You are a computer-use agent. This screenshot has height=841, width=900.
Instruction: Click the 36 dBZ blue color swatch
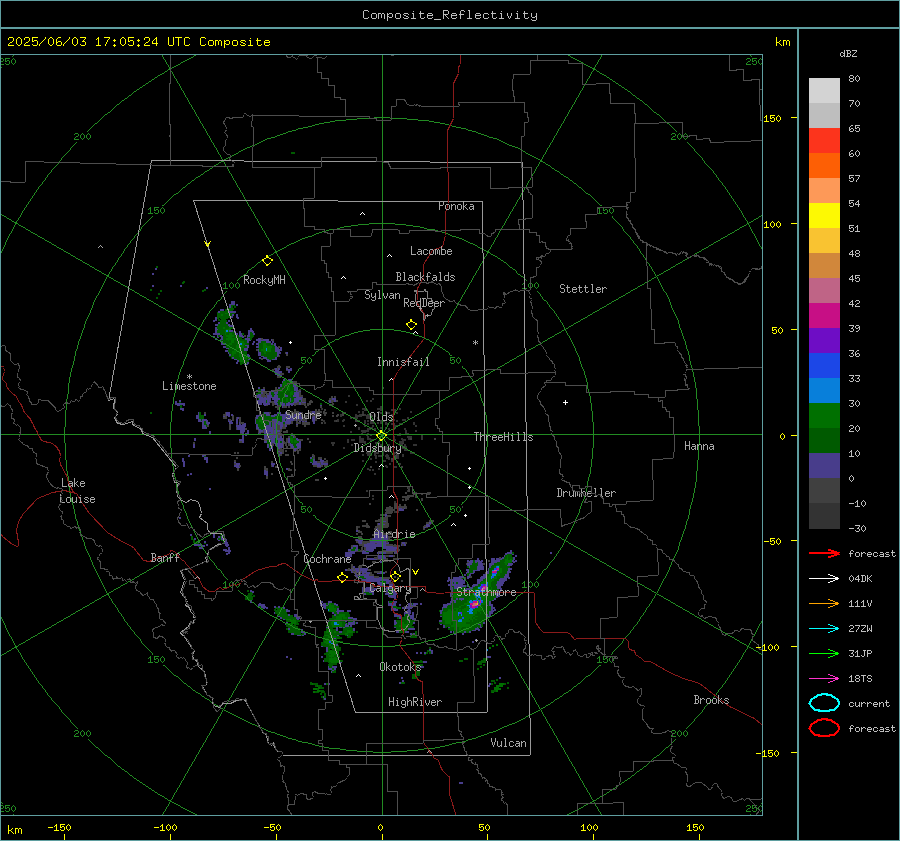click(824, 366)
